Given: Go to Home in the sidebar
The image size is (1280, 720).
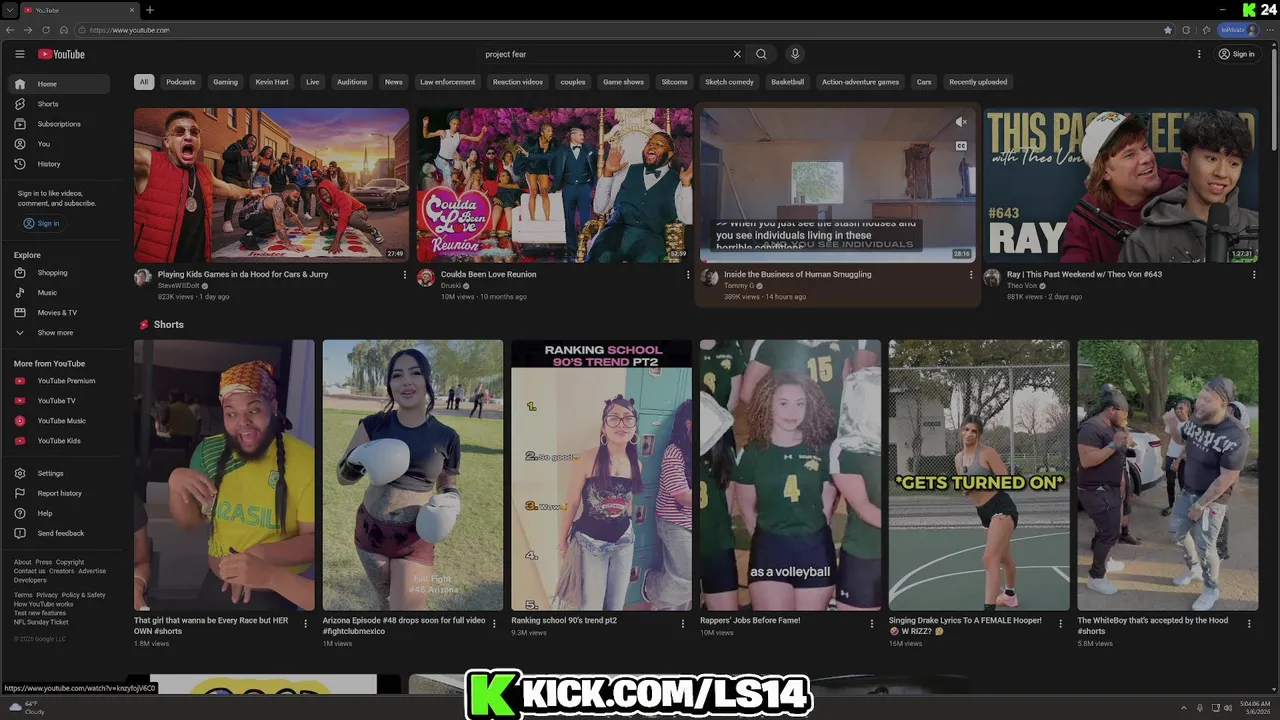Looking at the screenshot, I should point(60,84).
